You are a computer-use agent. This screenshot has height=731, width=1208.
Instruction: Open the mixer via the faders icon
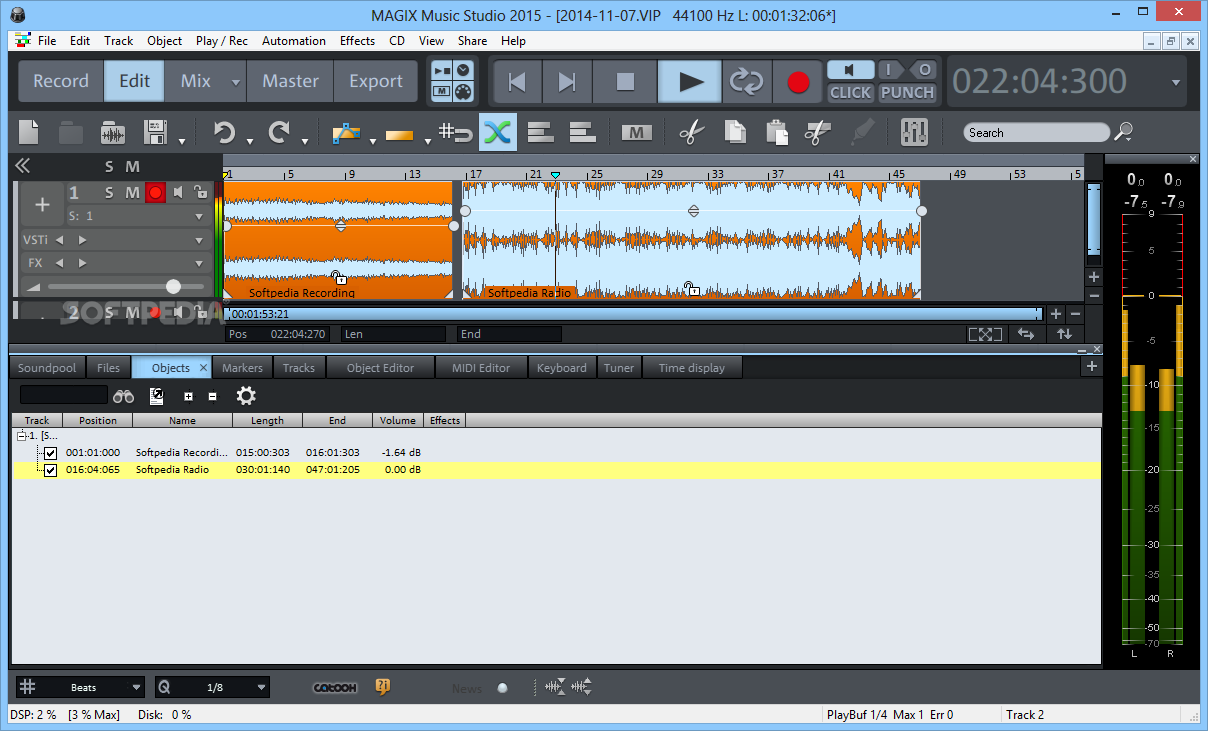pos(914,132)
